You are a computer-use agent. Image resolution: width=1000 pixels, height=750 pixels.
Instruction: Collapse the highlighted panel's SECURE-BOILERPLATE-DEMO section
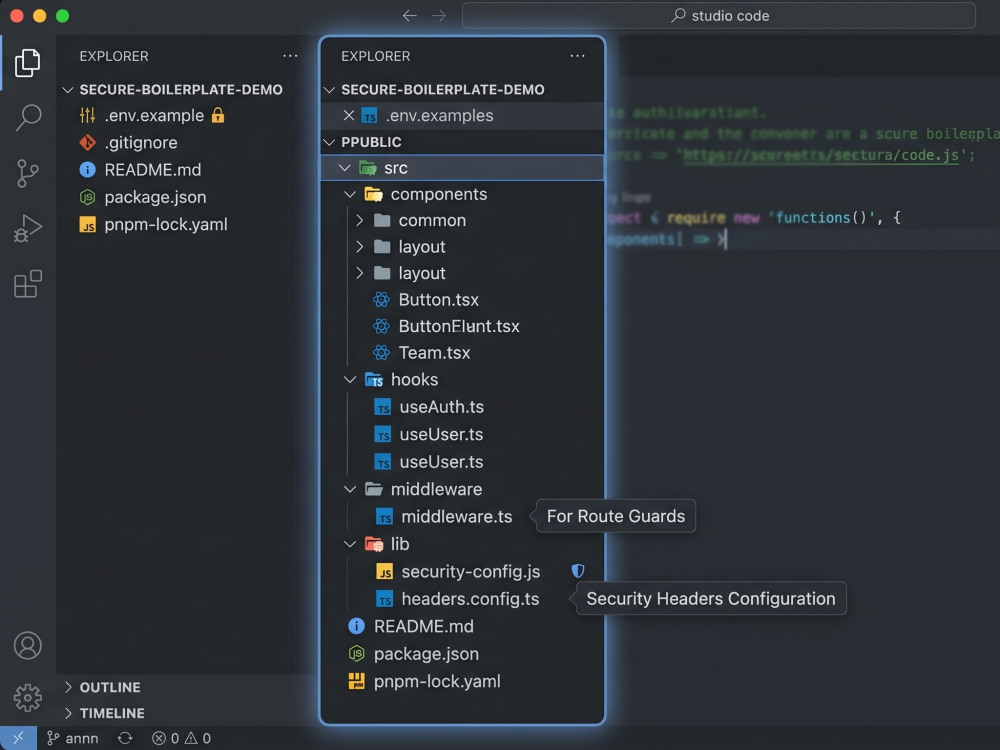point(330,90)
